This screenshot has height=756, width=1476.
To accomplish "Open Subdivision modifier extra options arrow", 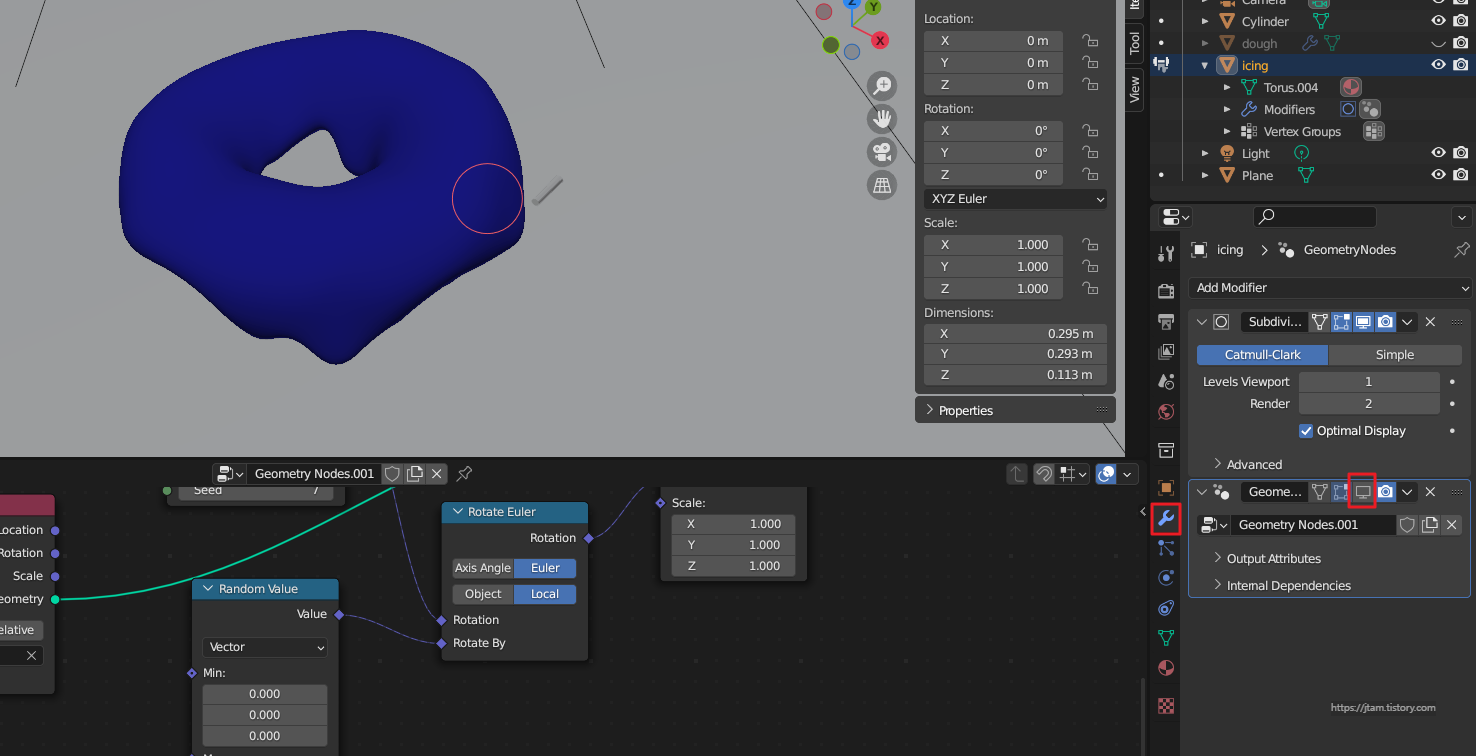I will pos(1407,322).
